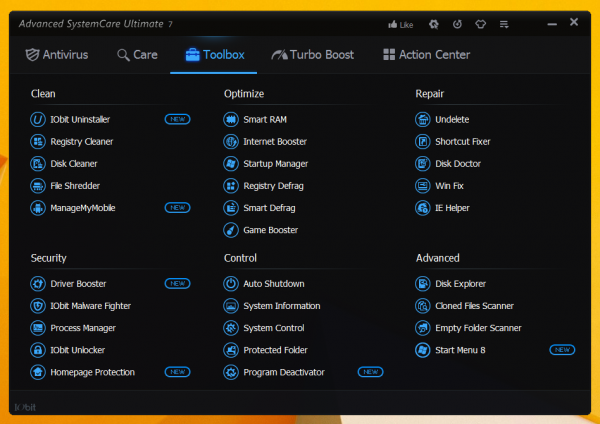Image resolution: width=600 pixels, height=424 pixels.
Task: Launch Start Menu 8 via its icon
Action: [x=423, y=350]
